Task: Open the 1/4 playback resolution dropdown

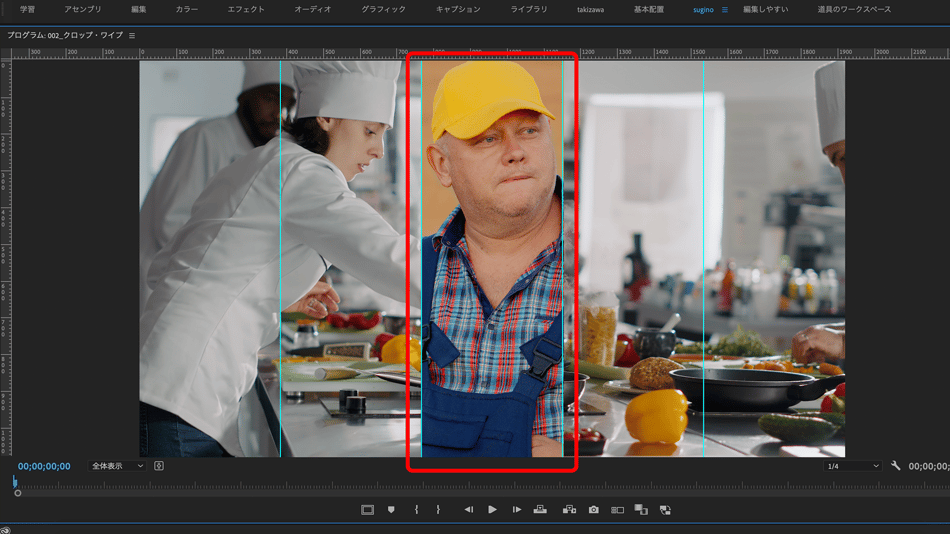Action: (852, 466)
